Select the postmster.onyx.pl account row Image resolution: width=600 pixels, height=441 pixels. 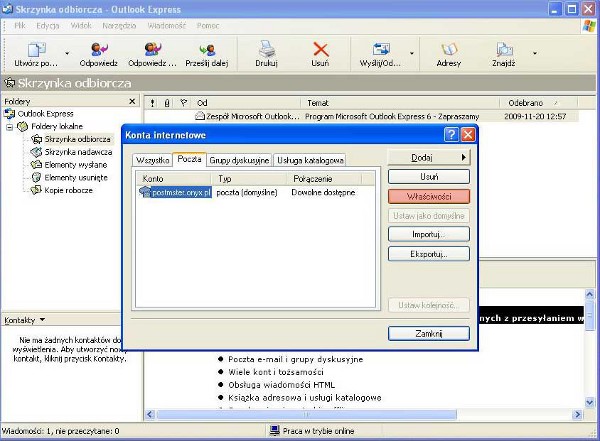255,192
